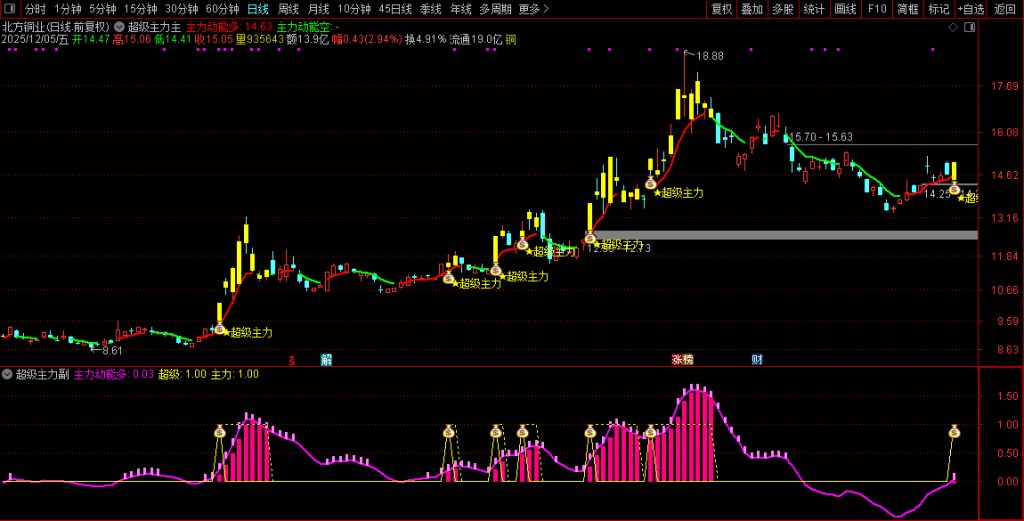Expand the 超级主力主 main indicator dropdown
This screenshot has width=1024, height=521.
(120, 27)
